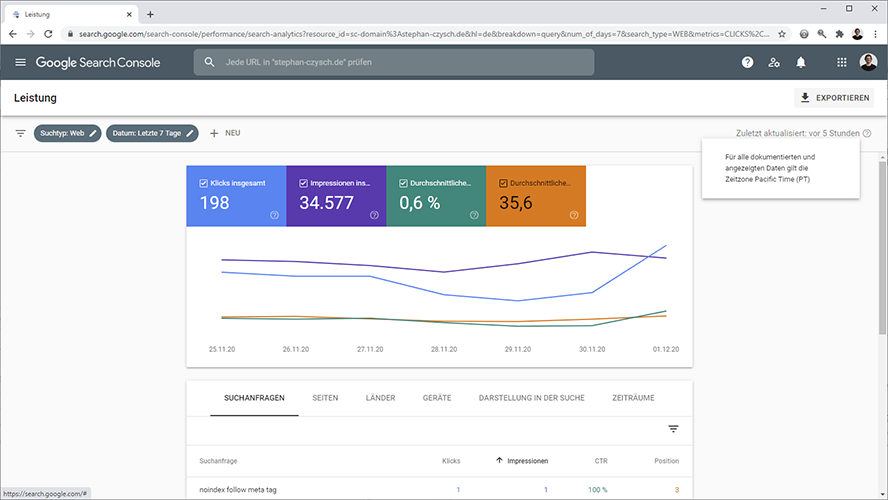Viewport: 888px width, 500px height.
Task: Show help for Zuletzt aktualisiert
Action: tap(867, 133)
